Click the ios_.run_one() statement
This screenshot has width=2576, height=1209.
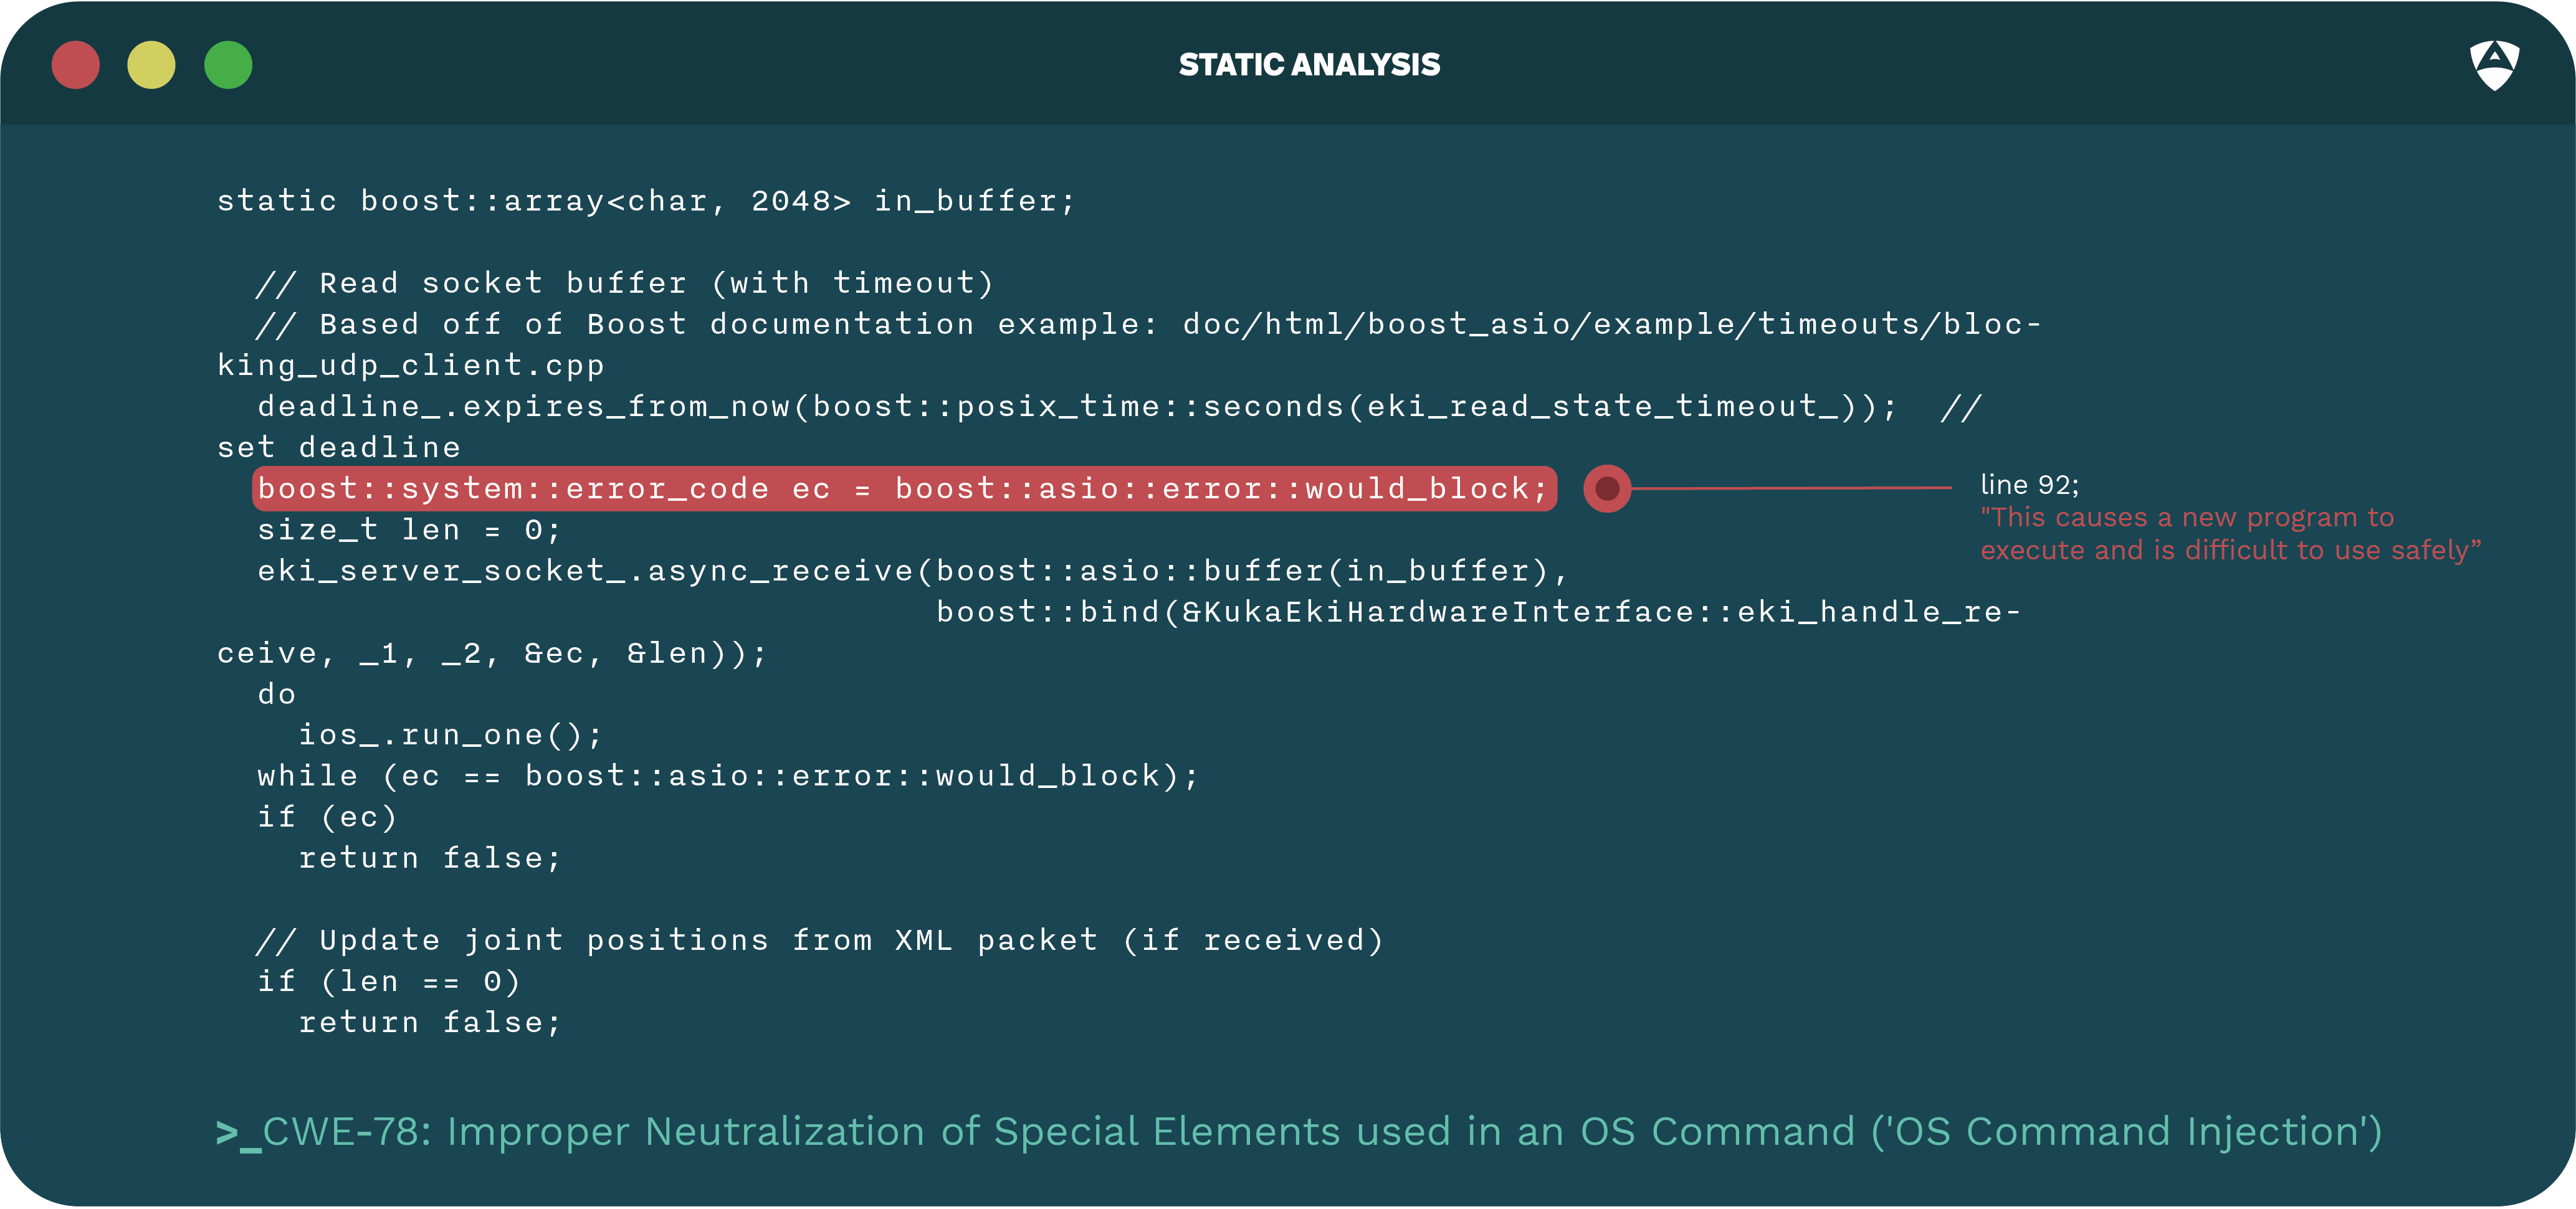(x=450, y=735)
